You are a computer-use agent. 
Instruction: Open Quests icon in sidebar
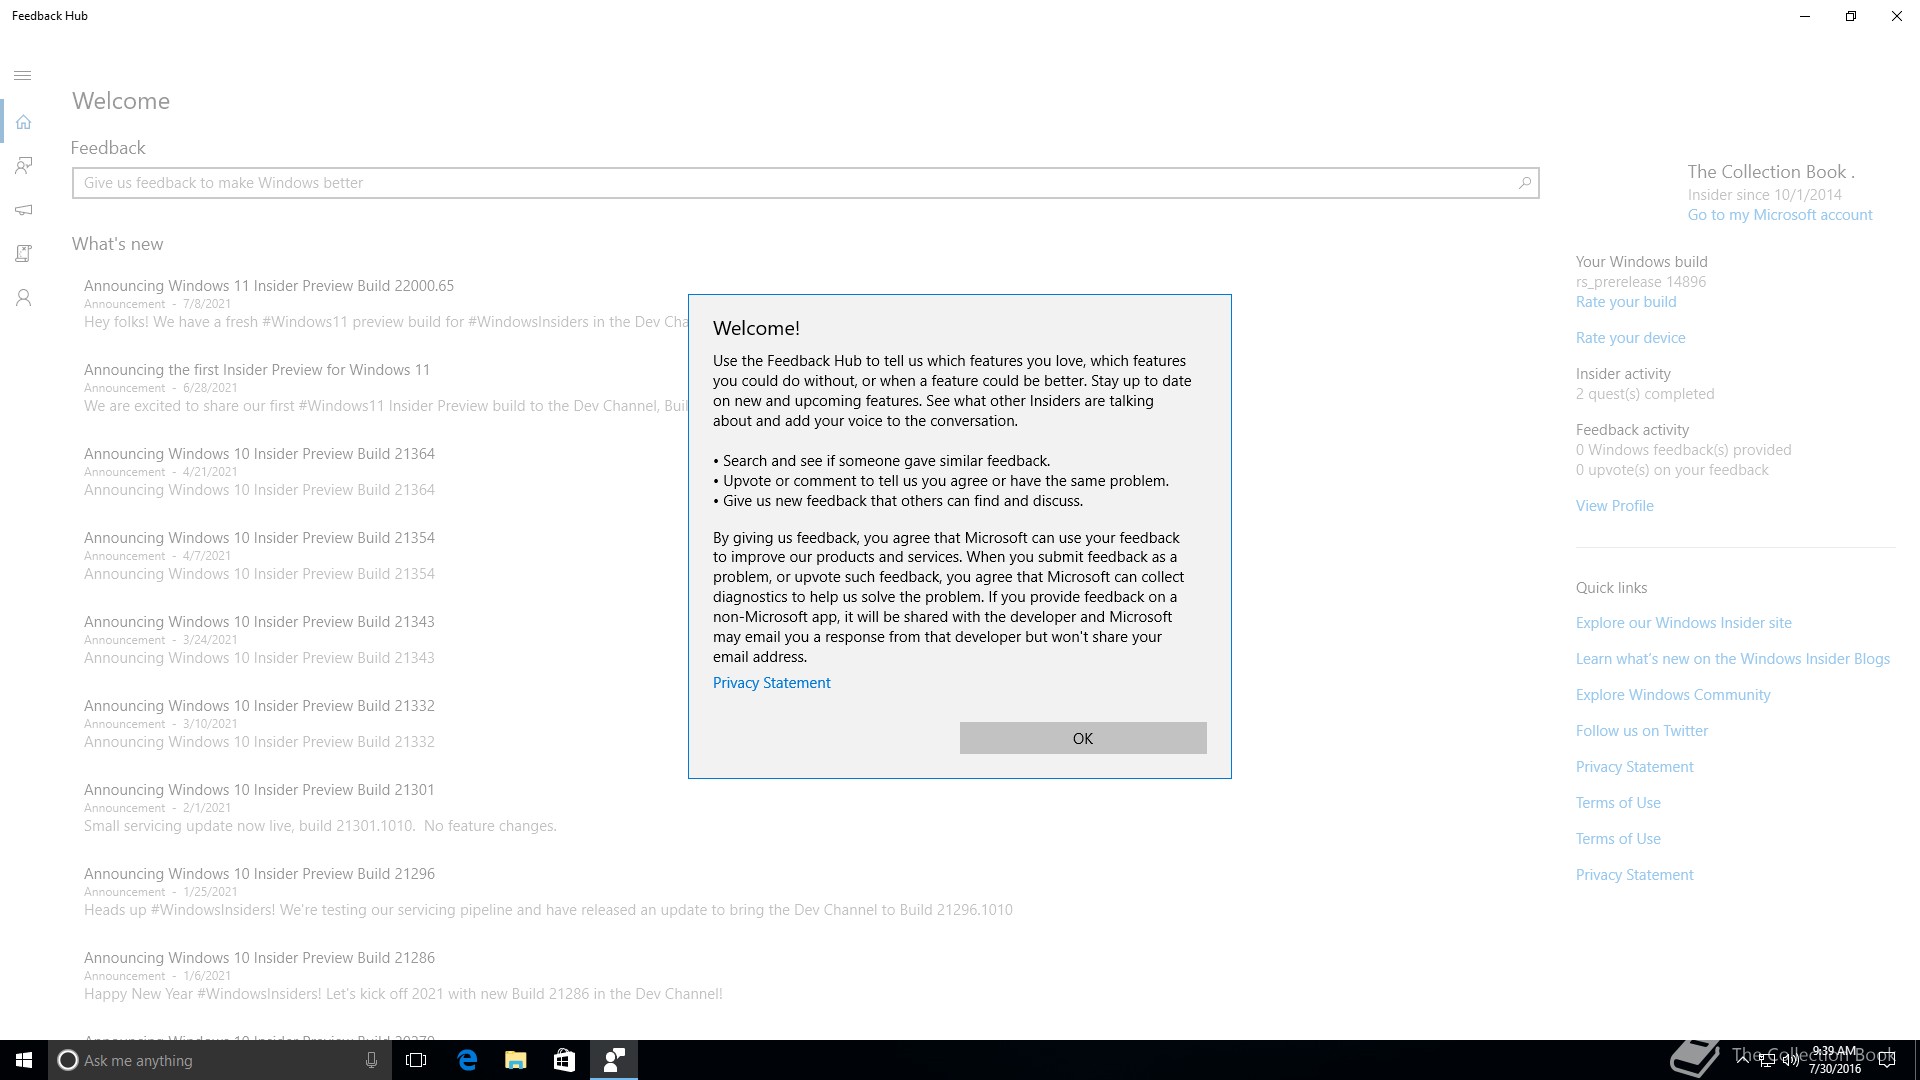23,254
